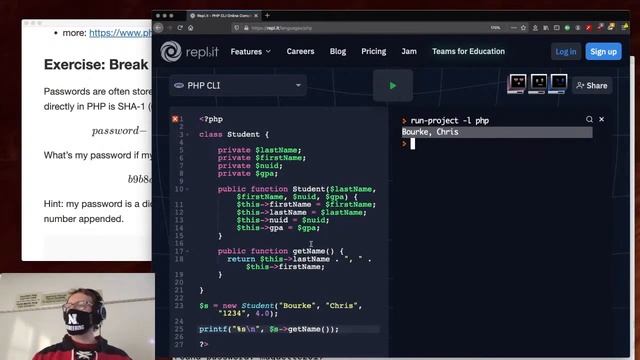This screenshot has width=640, height=360.
Task: Click the console command 'run-project -l php'
Action: [x=449, y=121]
